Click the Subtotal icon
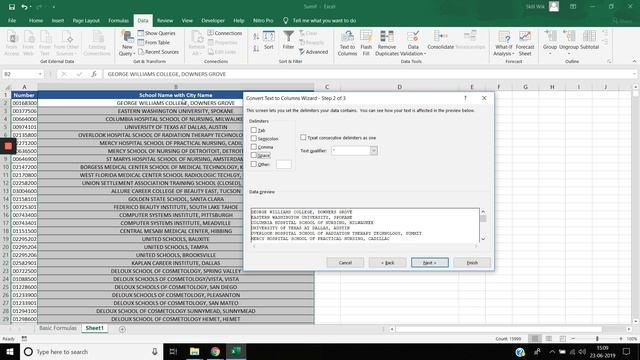Viewport: 640px width, 360px height. click(x=589, y=40)
